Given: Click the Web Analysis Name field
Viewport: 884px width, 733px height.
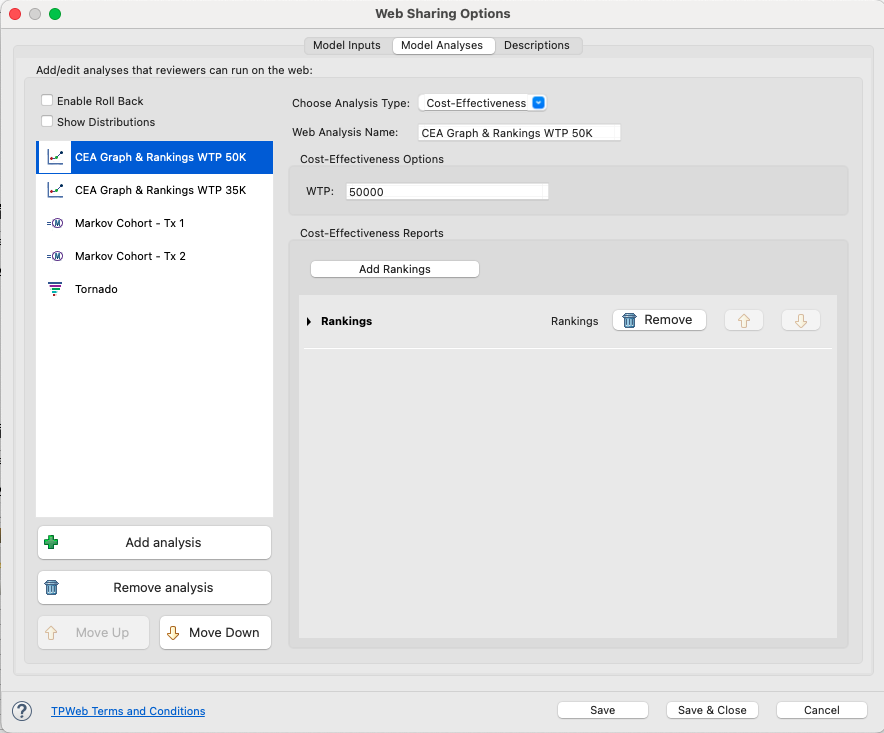Looking at the screenshot, I should (x=519, y=133).
